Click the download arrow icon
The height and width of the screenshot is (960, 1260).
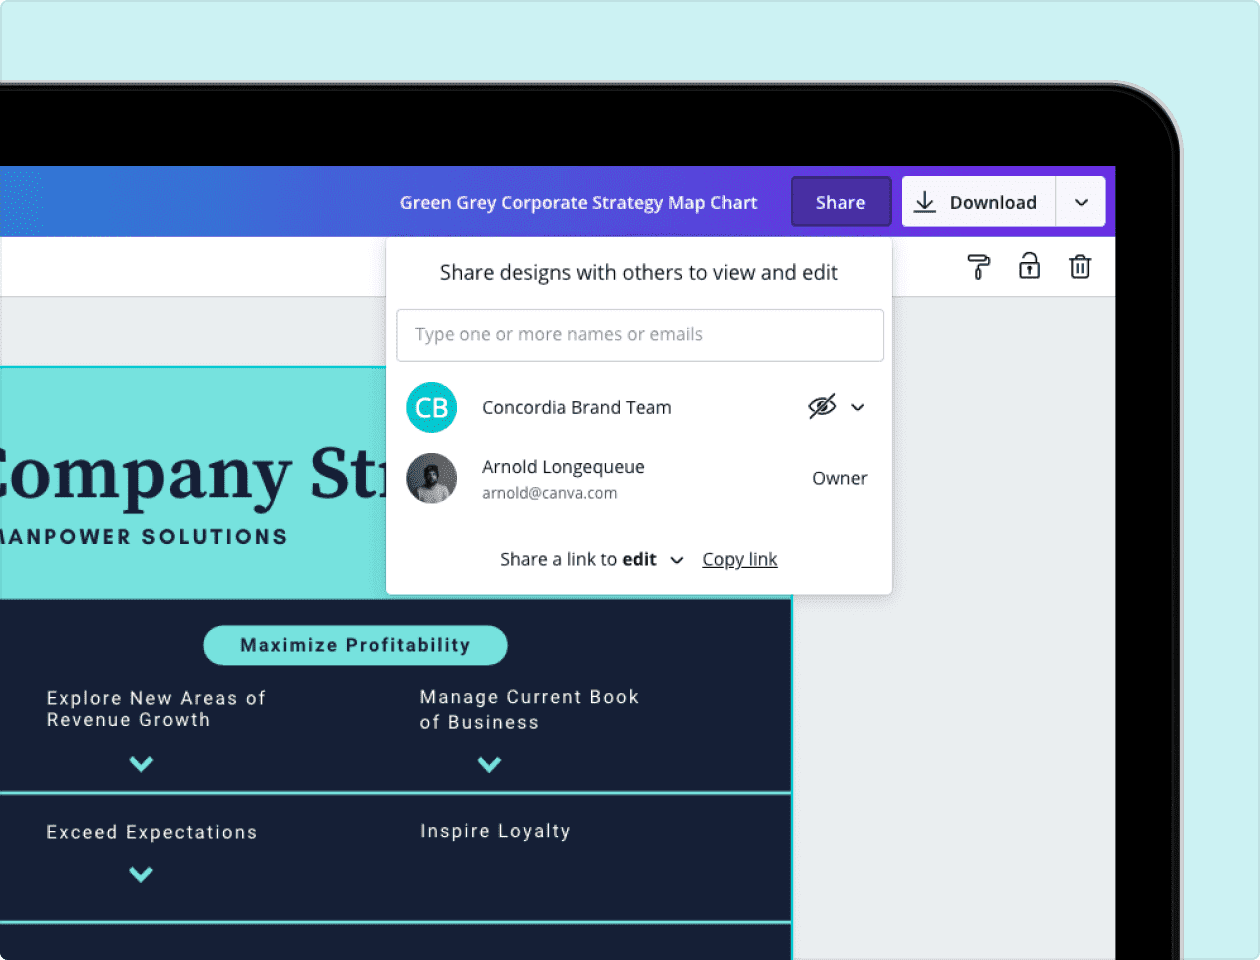(x=925, y=202)
